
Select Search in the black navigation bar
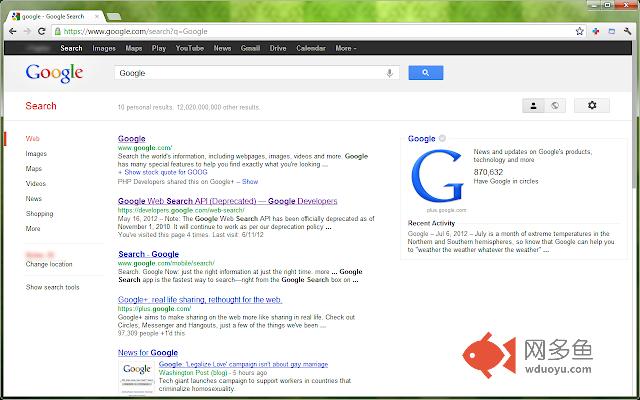pyautogui.click(x=71, y=48)
